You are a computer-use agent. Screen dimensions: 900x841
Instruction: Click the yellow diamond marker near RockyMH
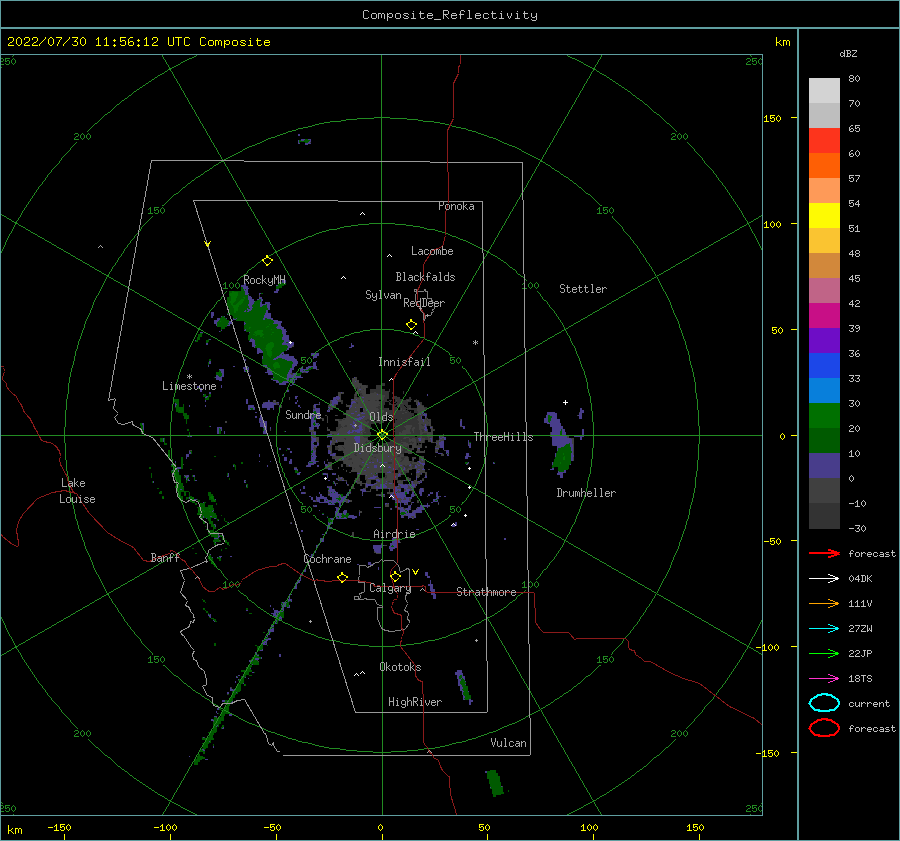(267, 261)
